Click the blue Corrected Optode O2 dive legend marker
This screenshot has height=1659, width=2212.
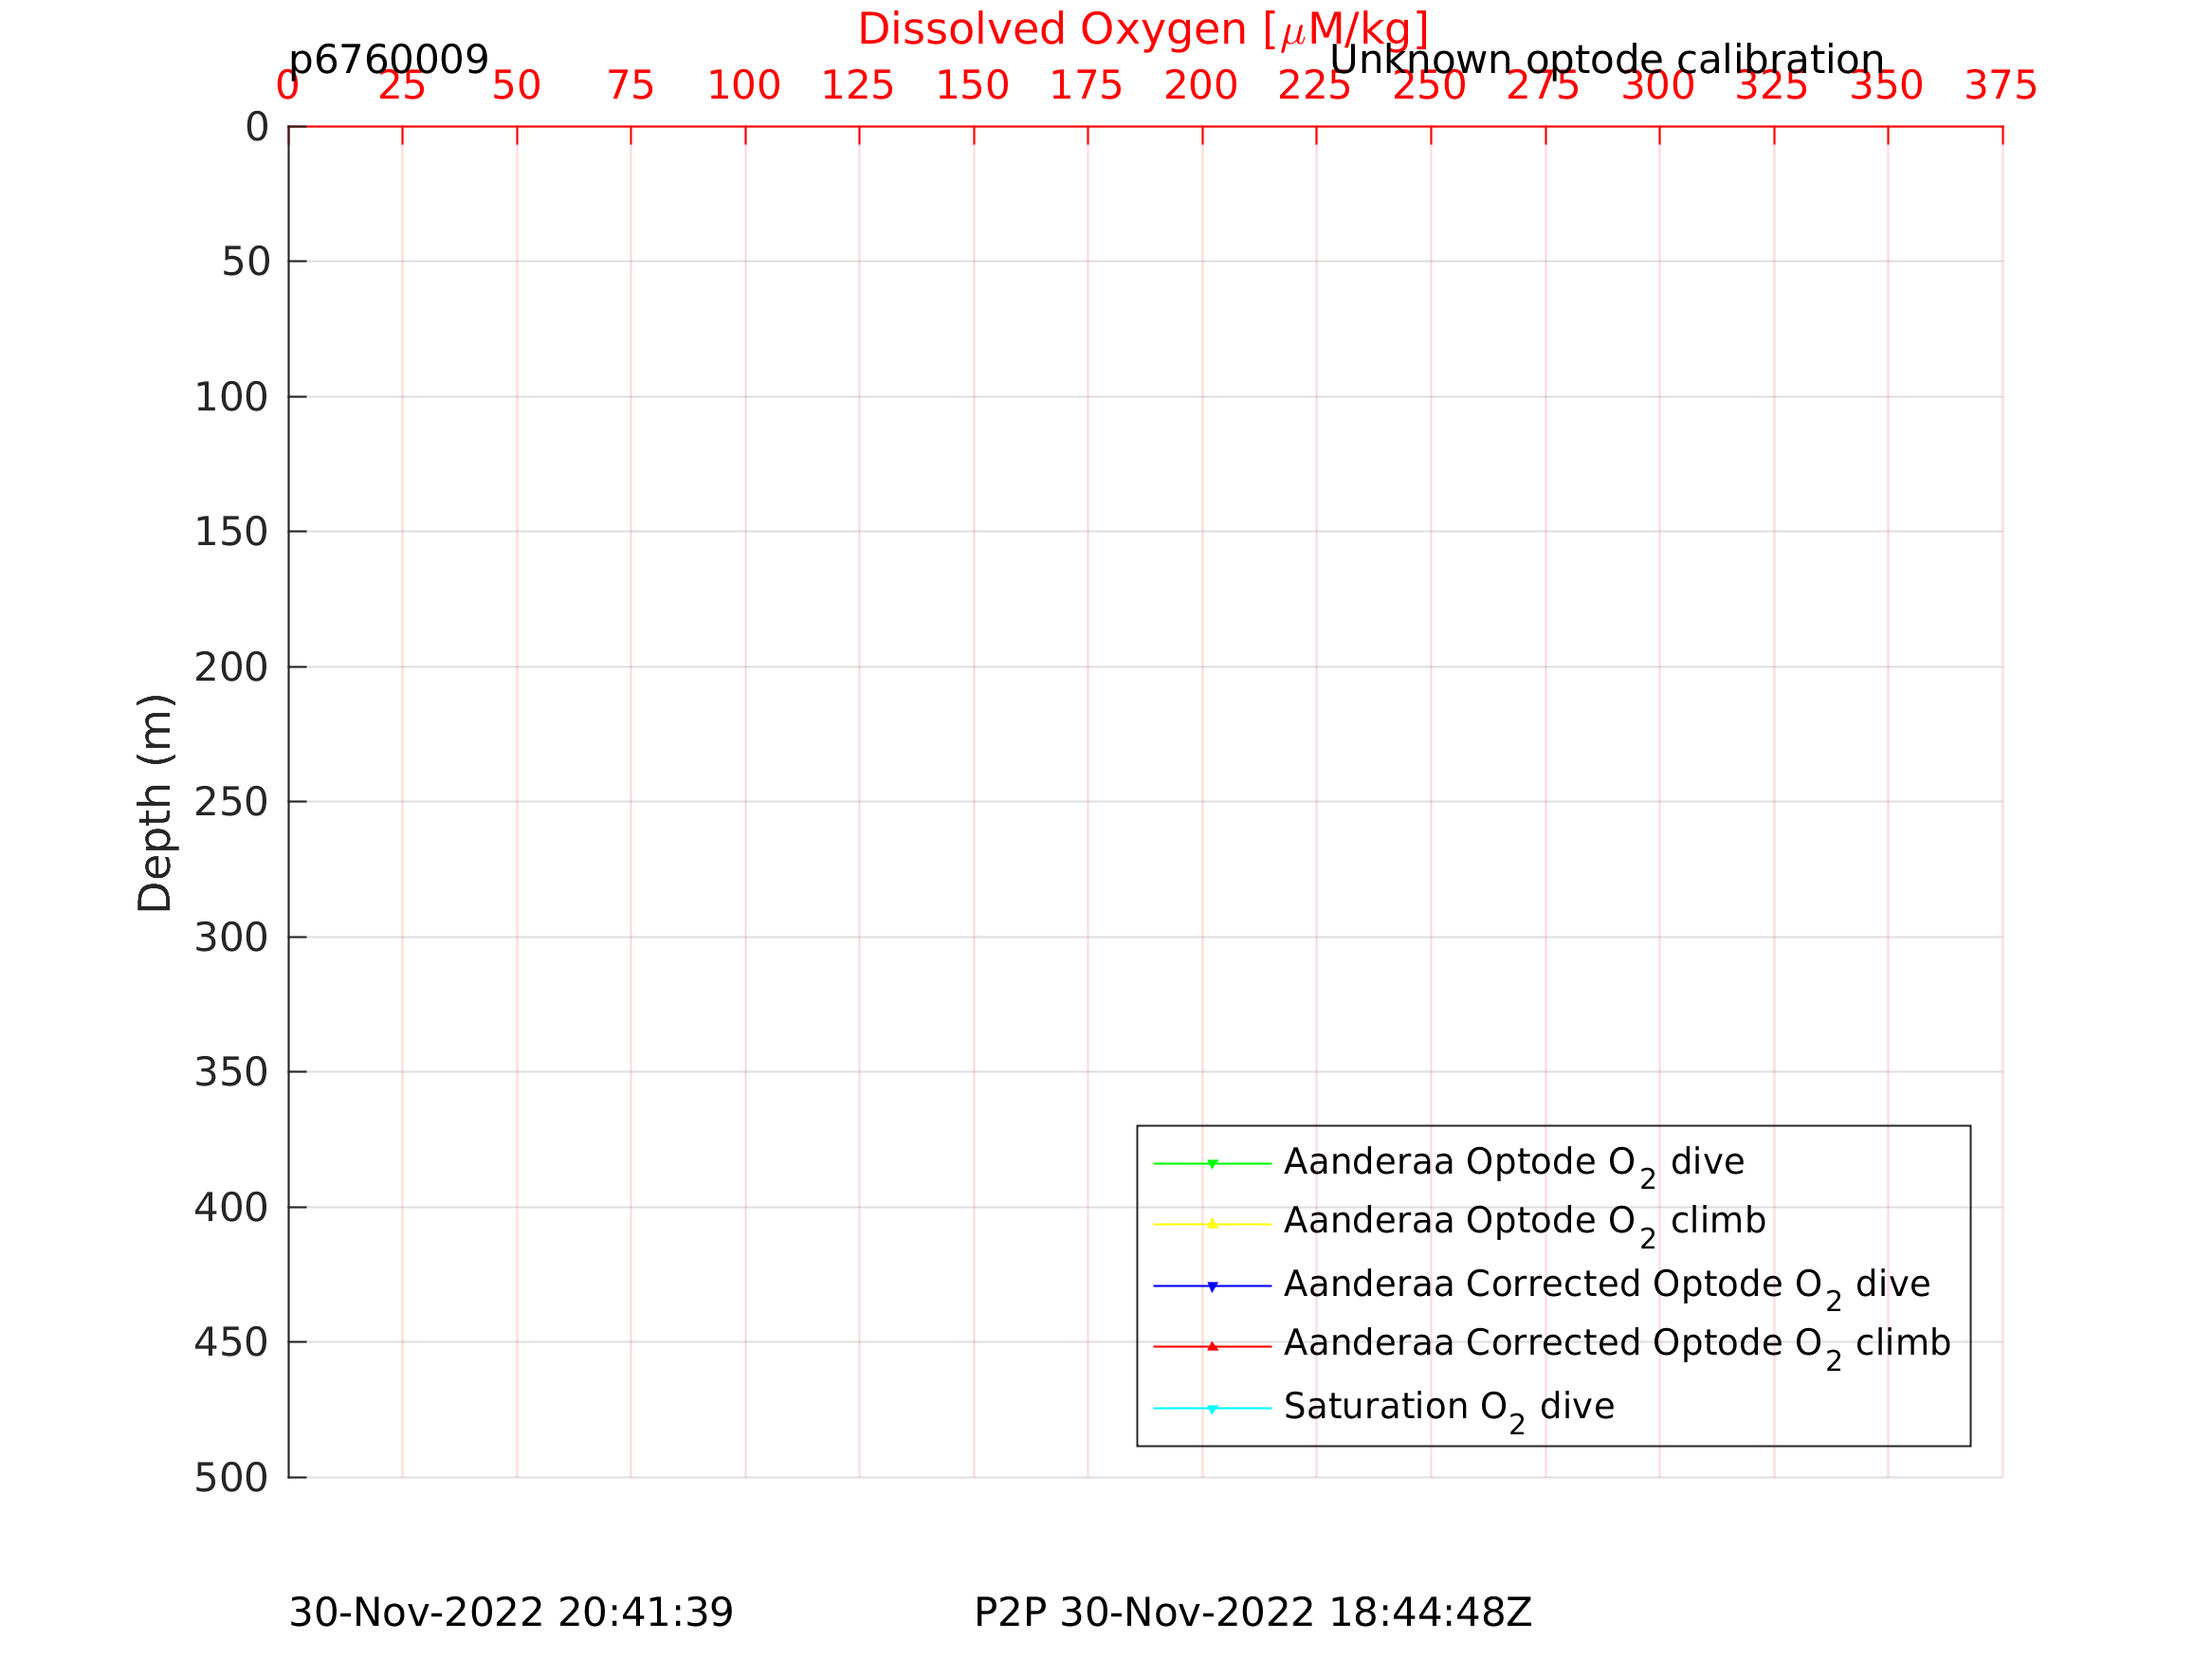pyautogui.click(x=1212, y=1286)
